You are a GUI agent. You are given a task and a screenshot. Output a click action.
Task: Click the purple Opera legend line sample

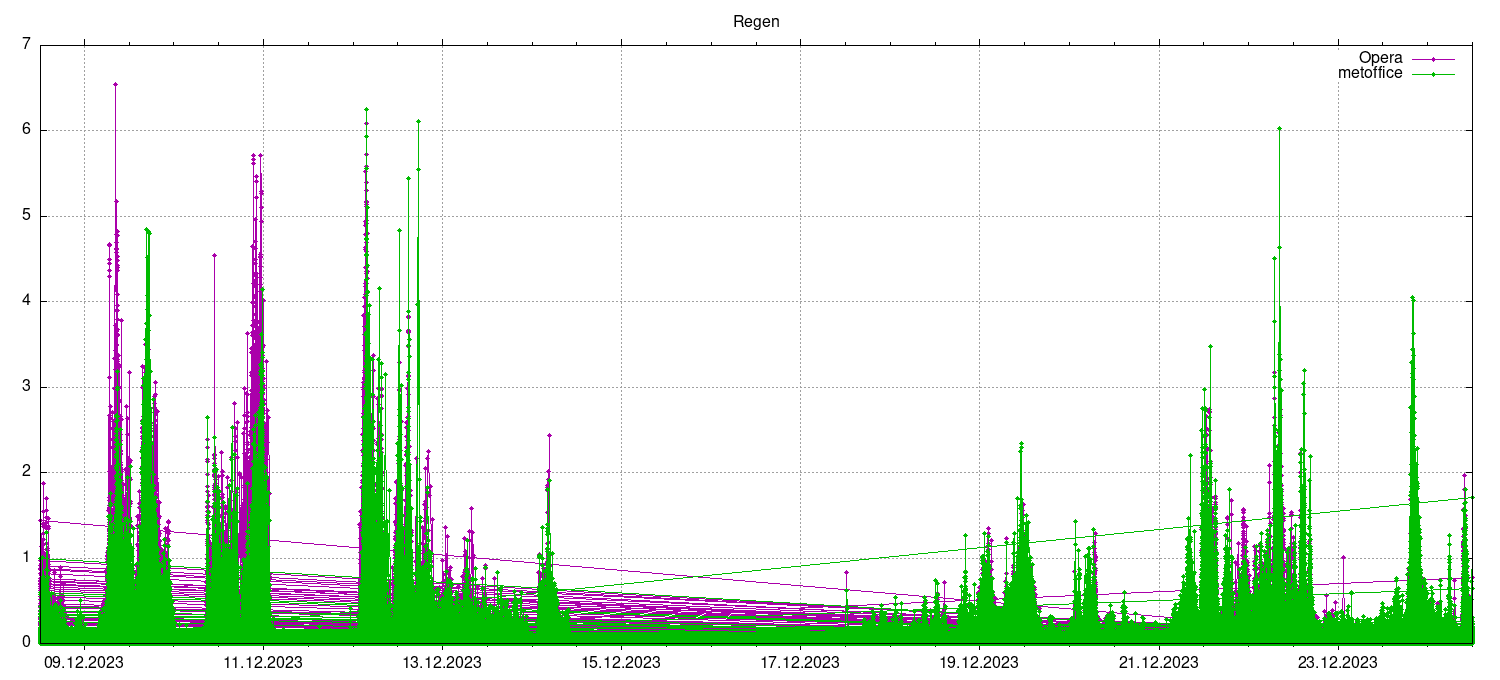(1433, 59)
